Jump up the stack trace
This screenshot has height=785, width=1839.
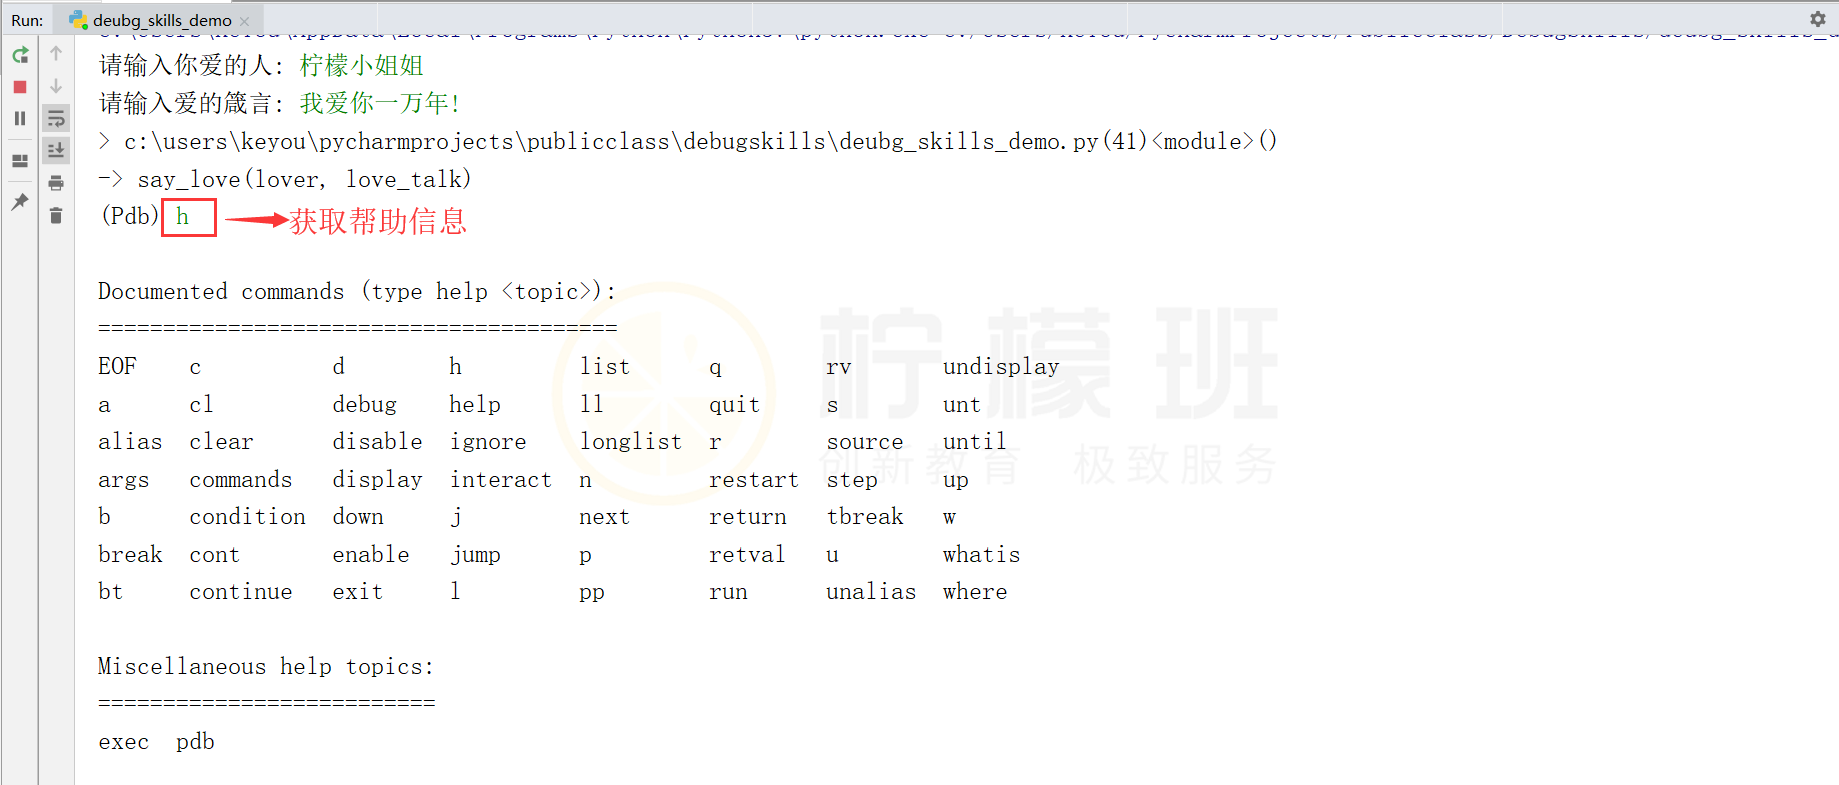coord(56,53)
